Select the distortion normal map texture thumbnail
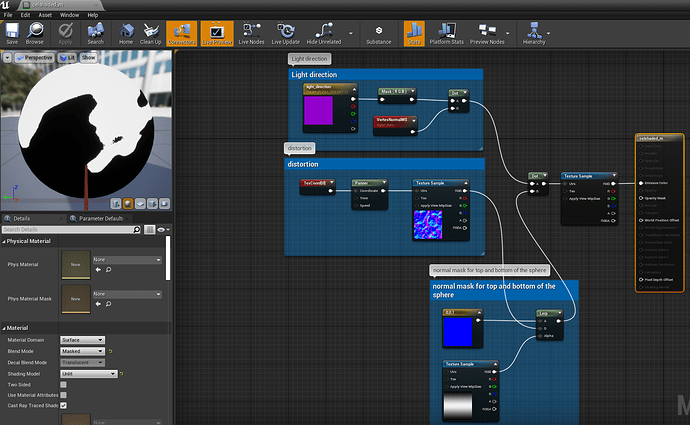The image size is (690, 425). (428, 225)
